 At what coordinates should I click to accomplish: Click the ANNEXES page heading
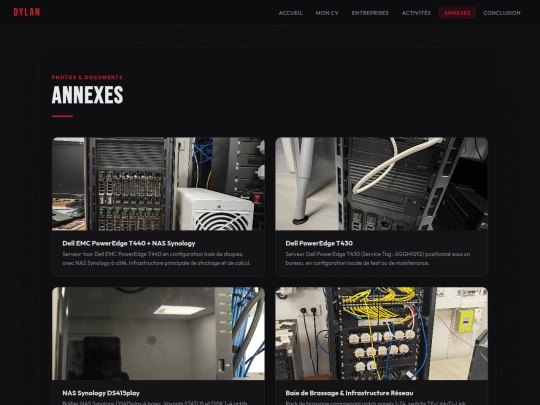87,95
